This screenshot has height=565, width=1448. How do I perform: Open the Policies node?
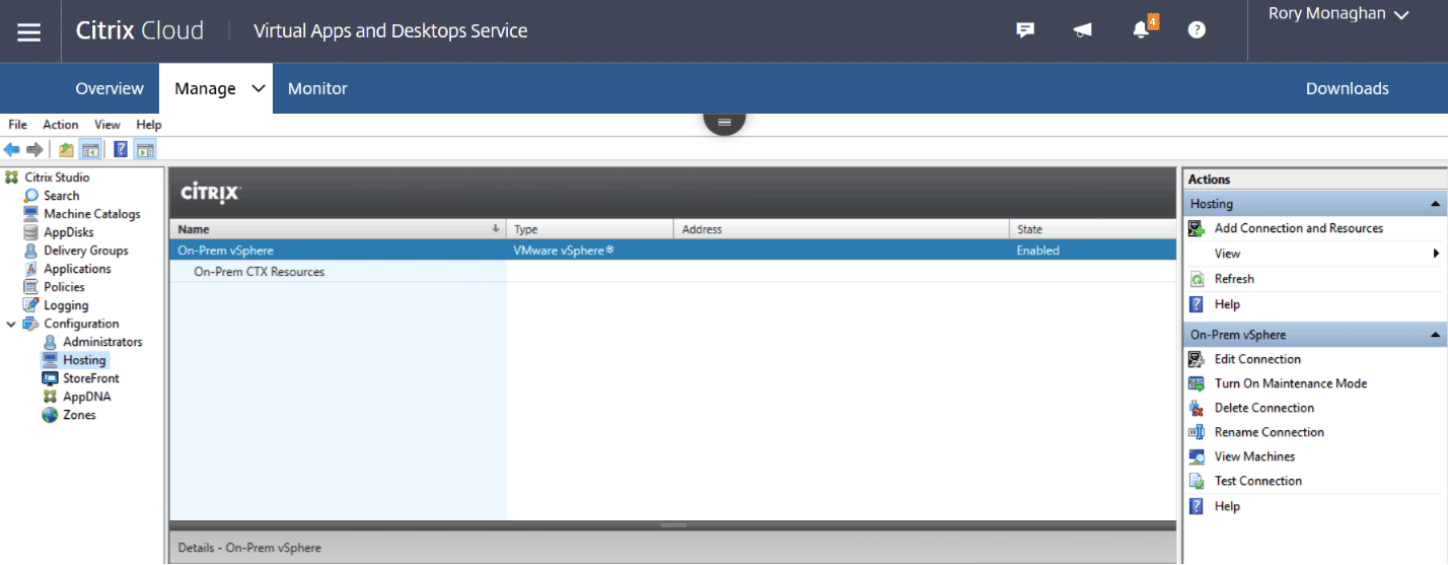pos(64,287)
